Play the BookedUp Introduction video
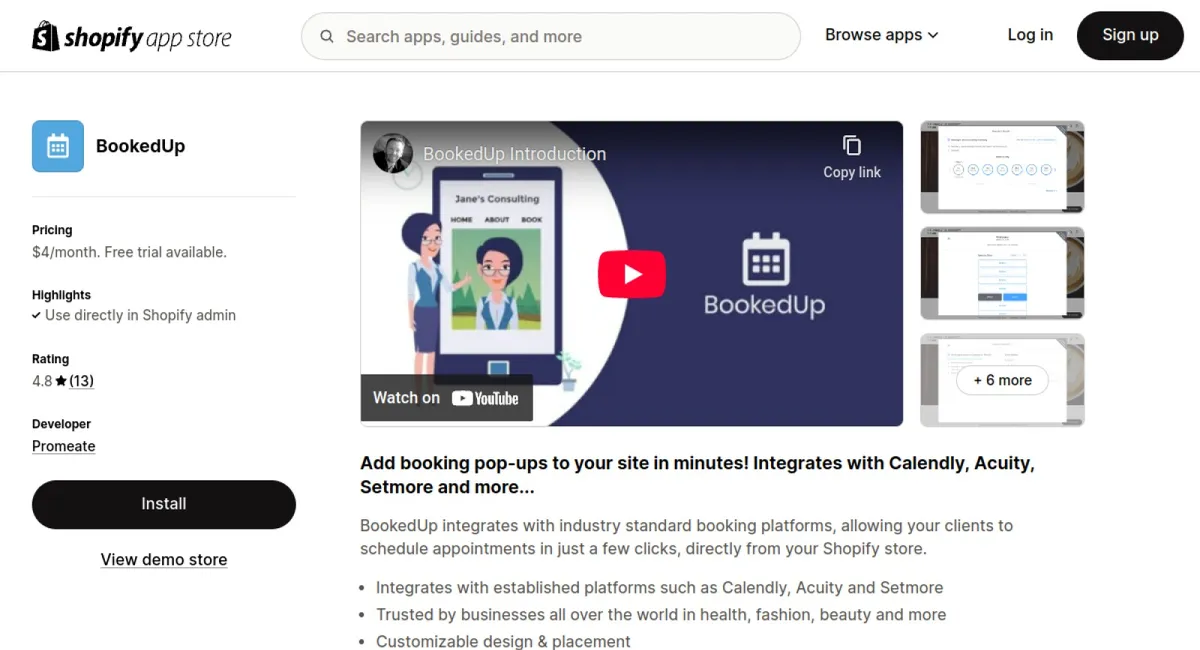Viewport: 1200px width, 650px height. [632, 274]
